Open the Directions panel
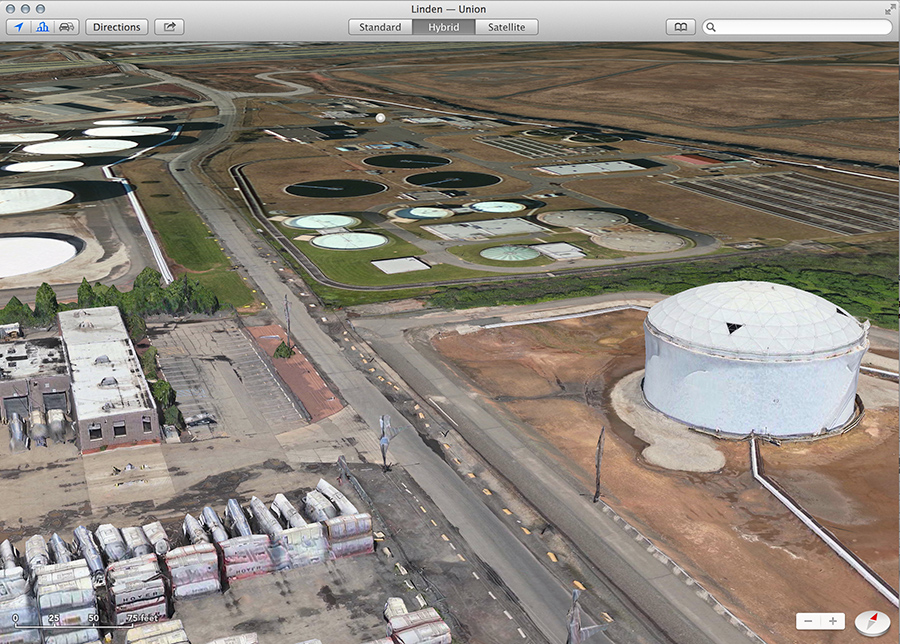Screen dimensions: 900x644 click(x=117, y=27)
